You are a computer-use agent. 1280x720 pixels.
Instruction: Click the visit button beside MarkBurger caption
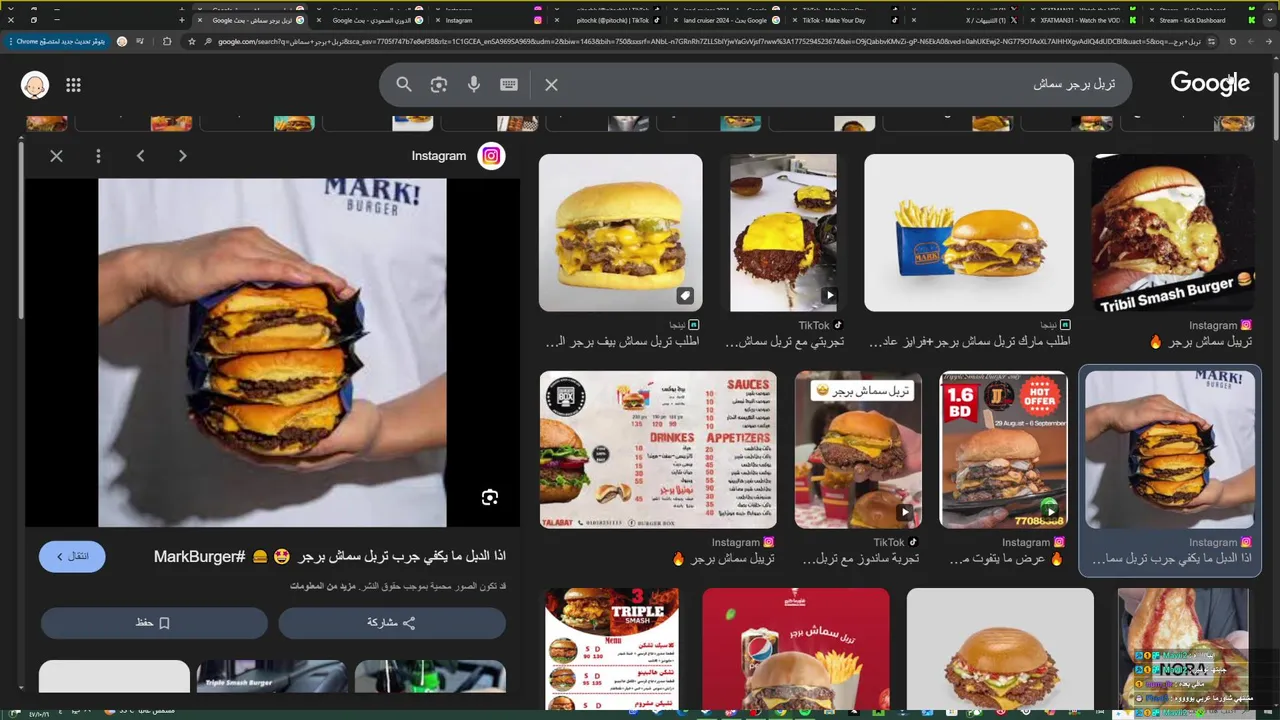click(x=72, y=556)
